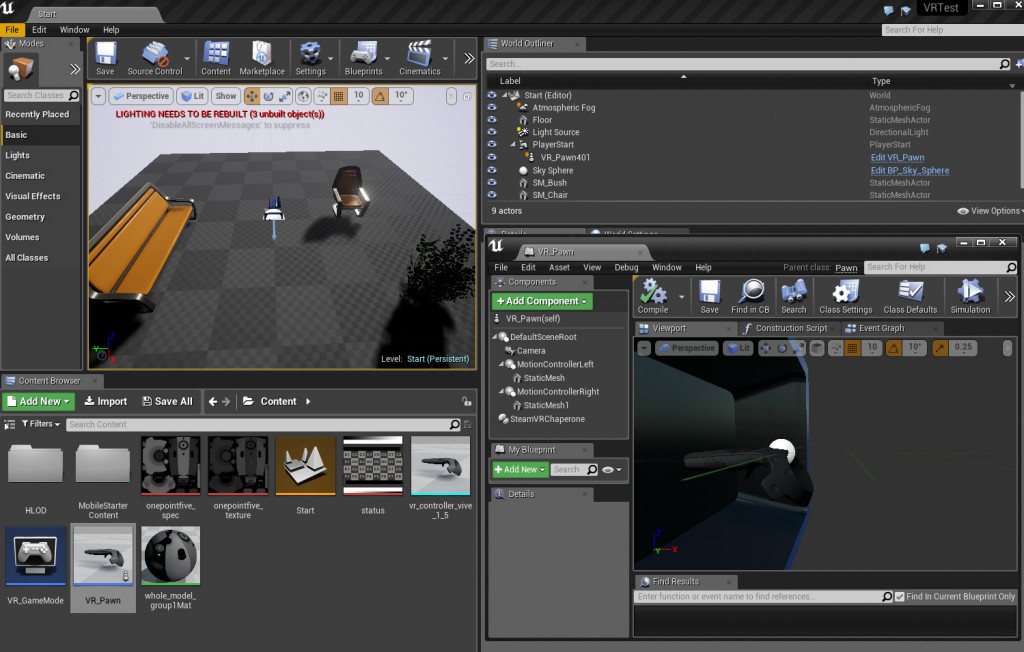Click Show button in level viewport
Viewport: 1024px width, 652px height.
(226, 96)
